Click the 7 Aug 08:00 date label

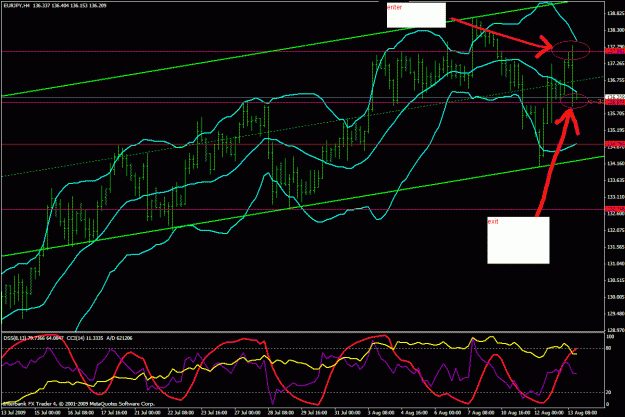[481, 413]
